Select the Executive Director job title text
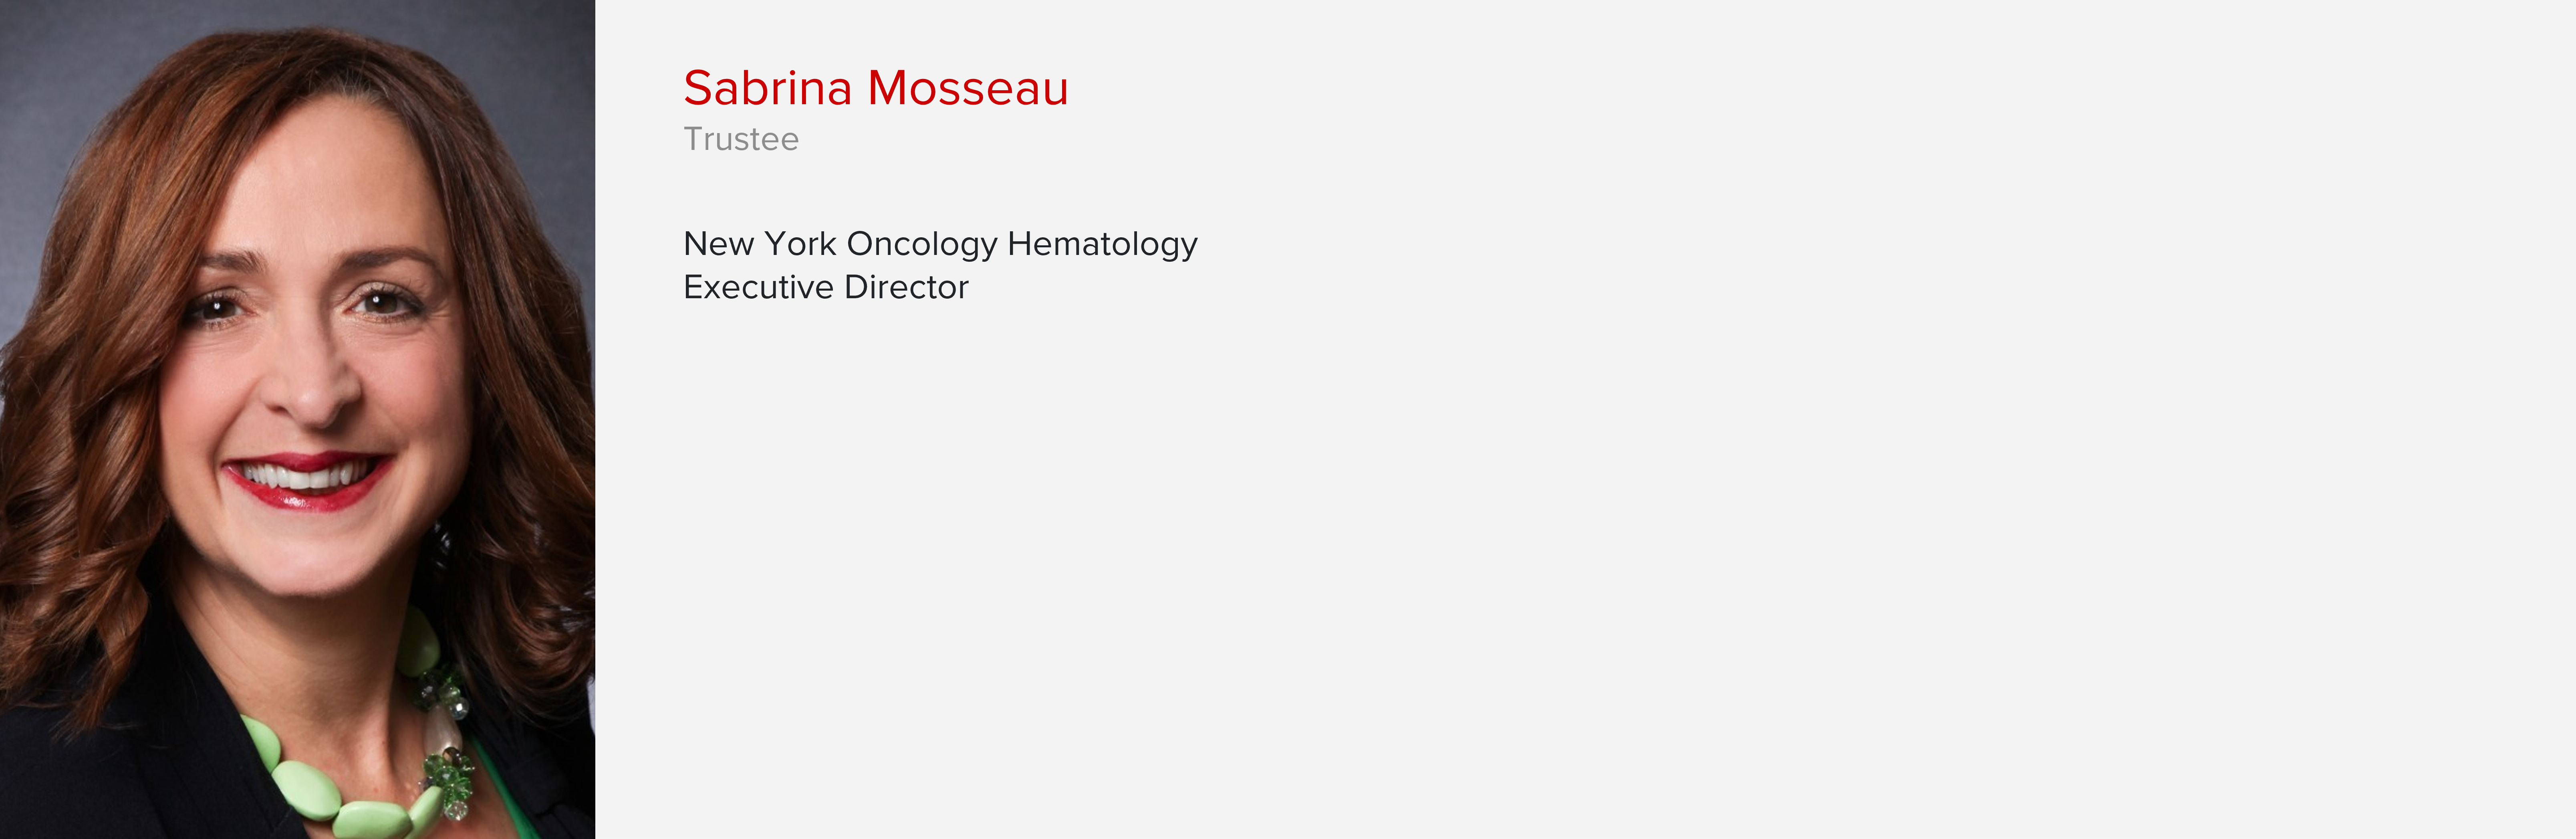This screenshot has width=2576, height=839. point(826,287)
